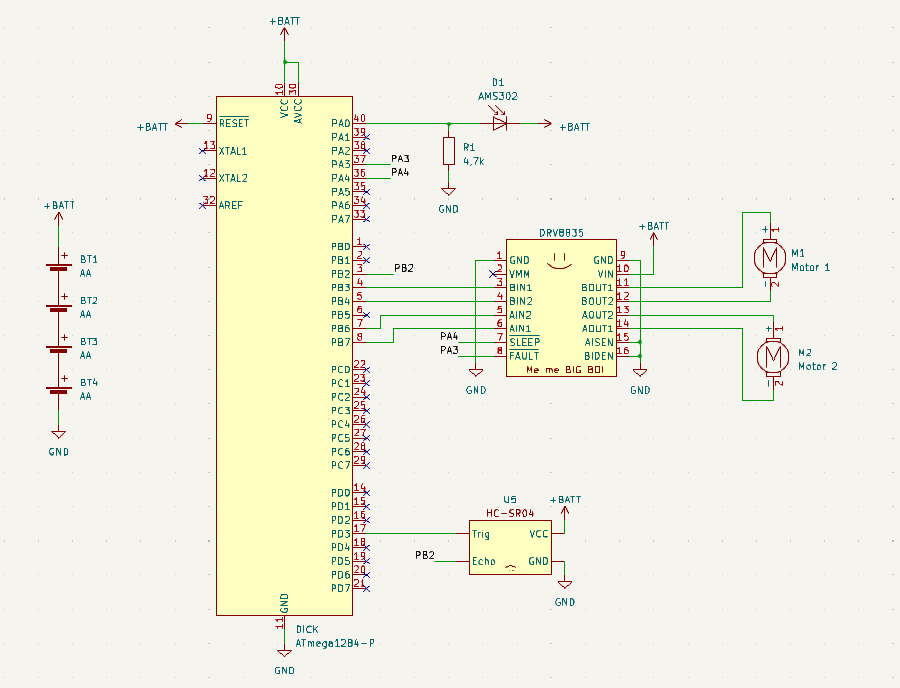Click the PB2 net label beside the PB2 pin
The width and height of the screenshot is (900, 688).
(x=404, y=268)
